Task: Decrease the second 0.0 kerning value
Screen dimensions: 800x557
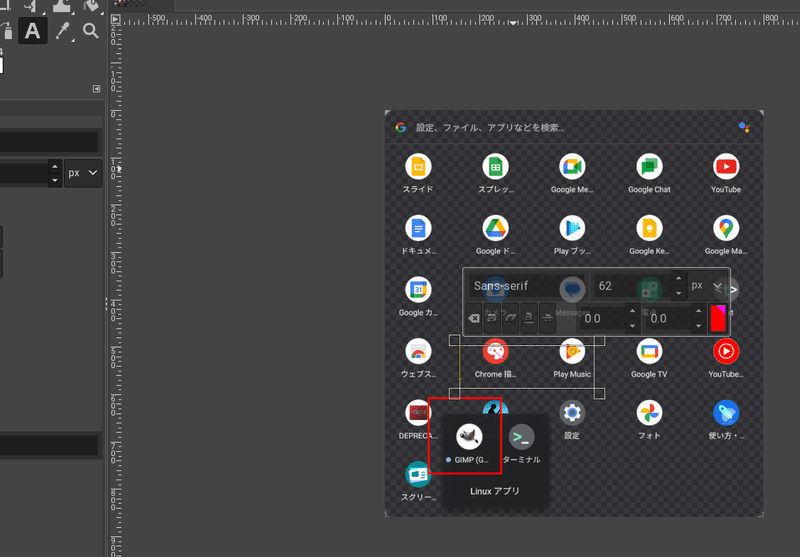Action: click(x=698, y=325)
